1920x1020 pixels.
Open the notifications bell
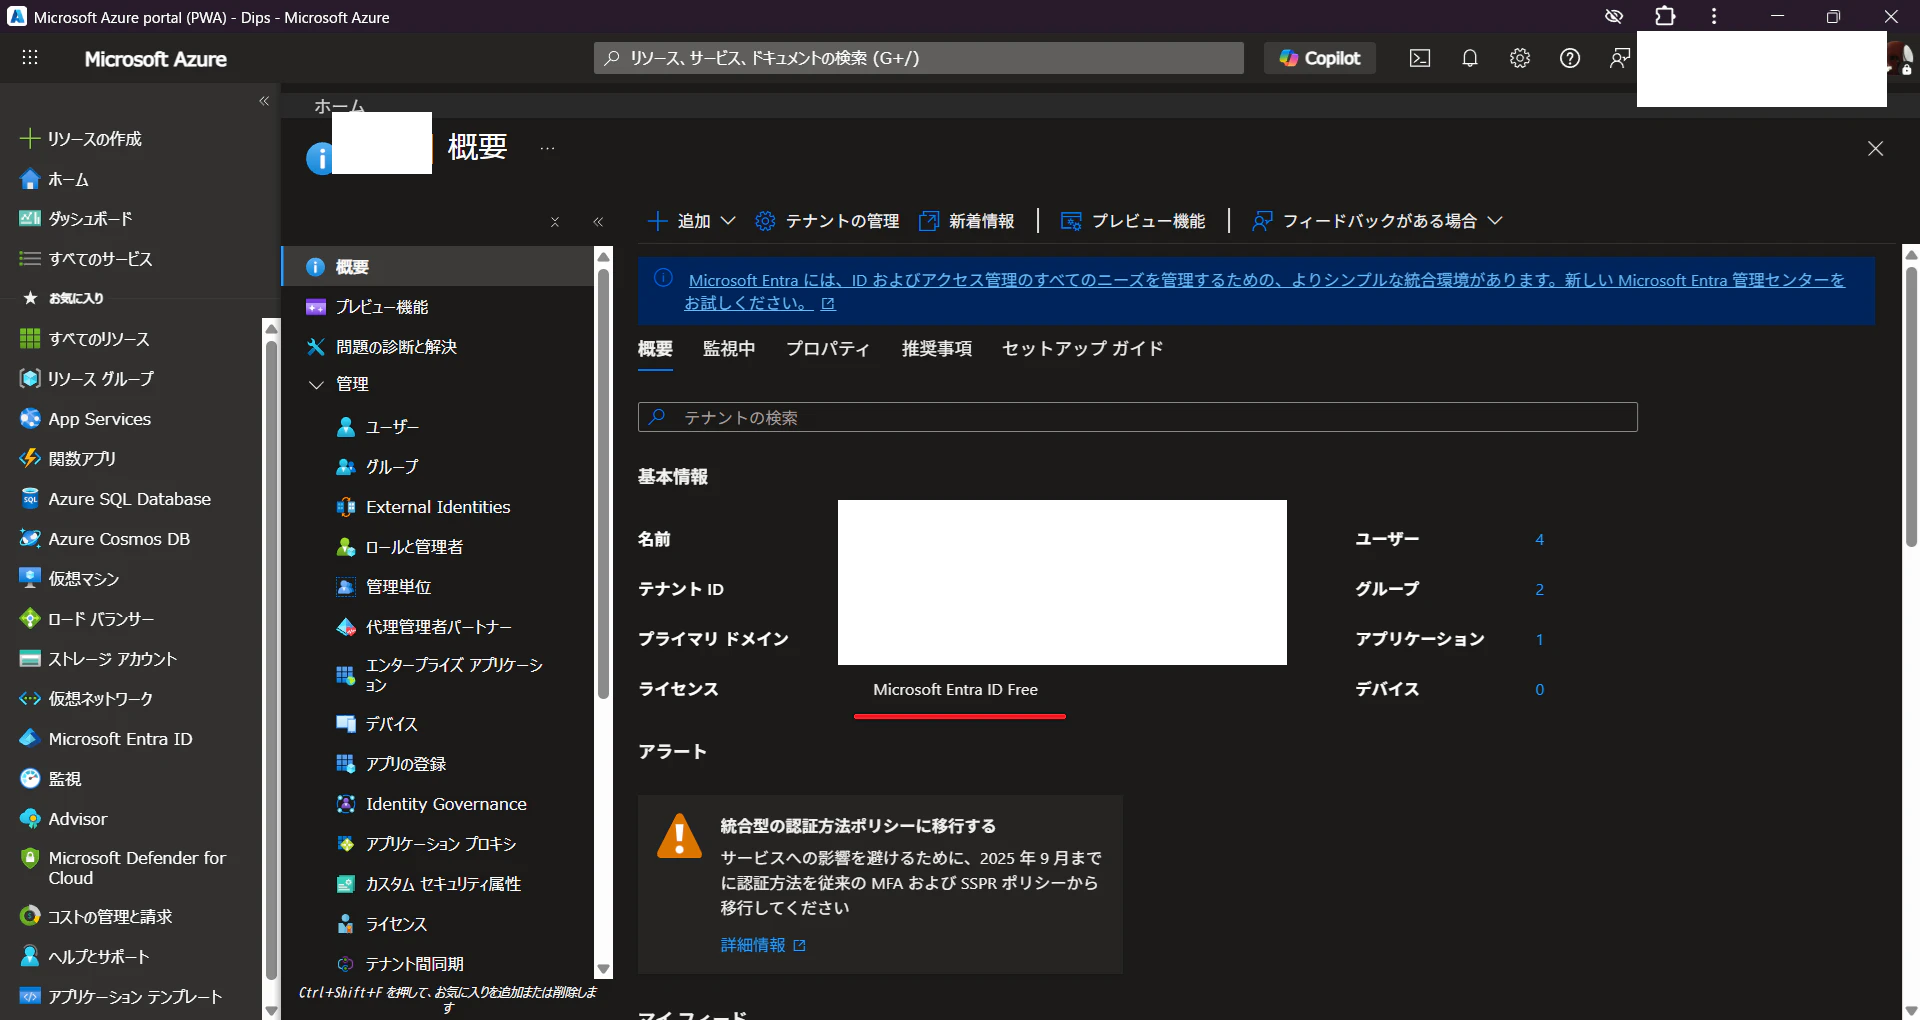click(x=1470, y=58)
